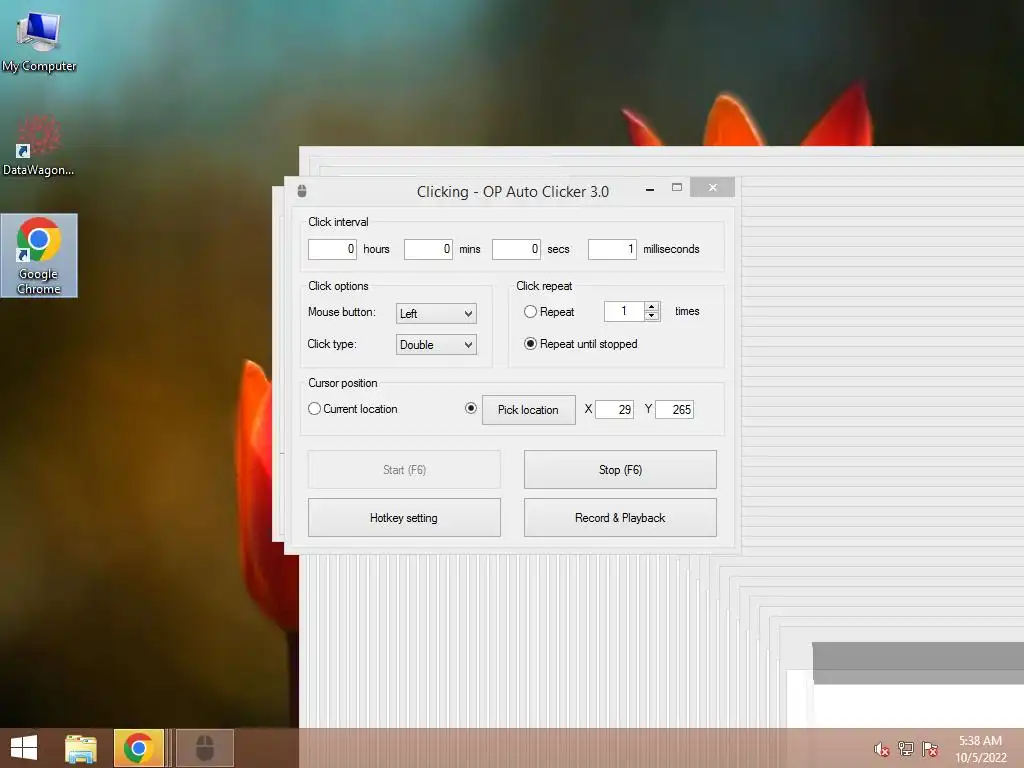Screen dimensions: 1024x768
Task: Increase repeat times with up arrow
Action: pos(652,306)
